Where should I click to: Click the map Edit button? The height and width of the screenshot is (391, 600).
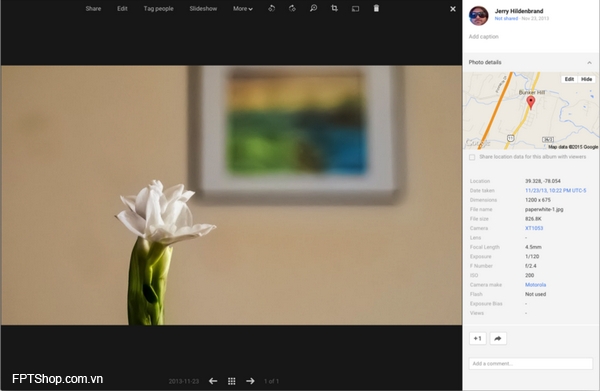tap(569, 79)
